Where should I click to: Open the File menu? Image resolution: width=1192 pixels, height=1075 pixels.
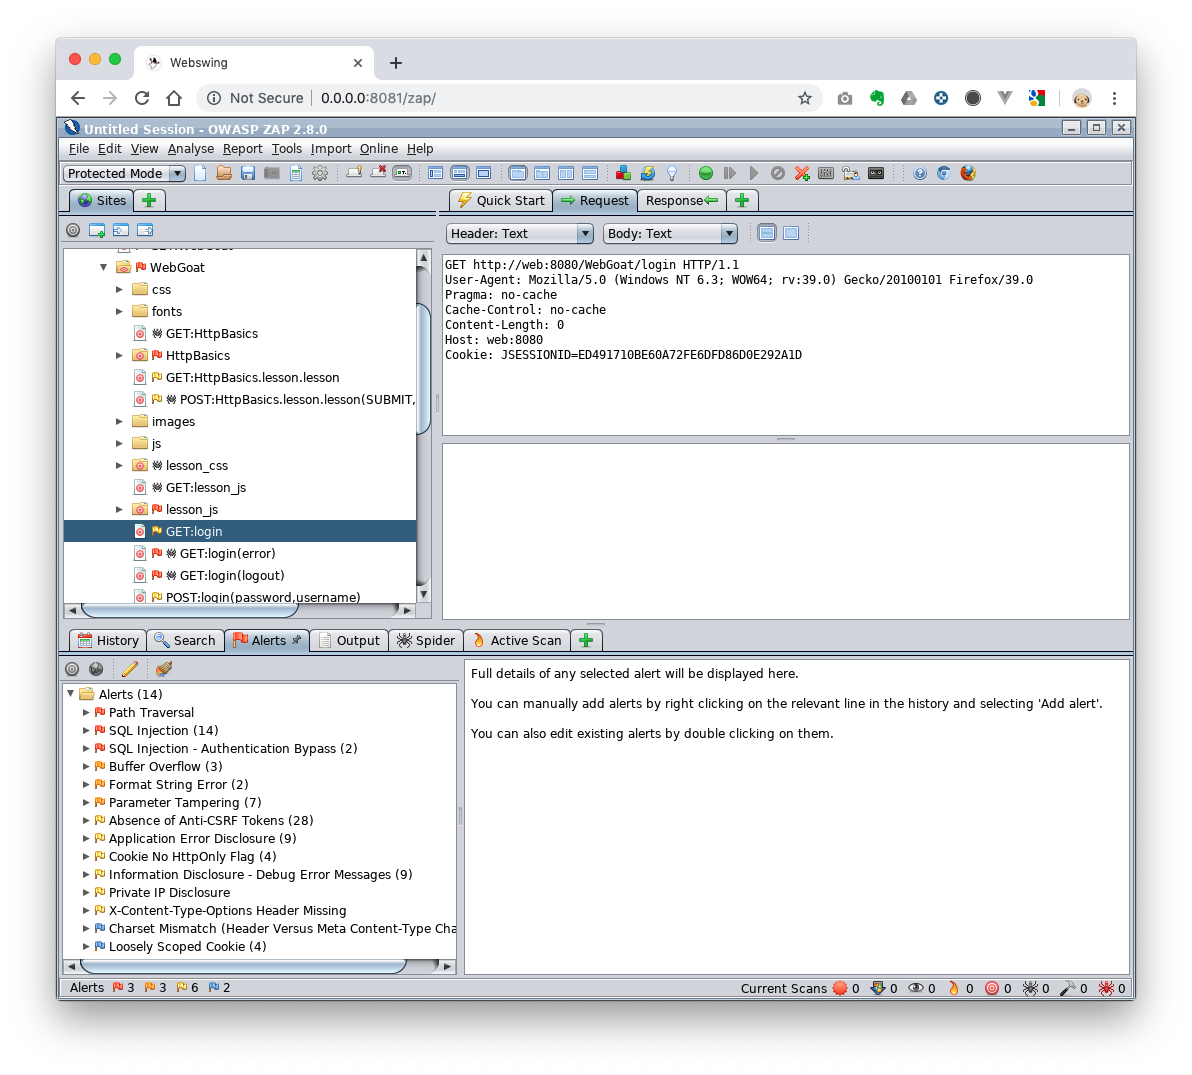click(x=78, y=149)
